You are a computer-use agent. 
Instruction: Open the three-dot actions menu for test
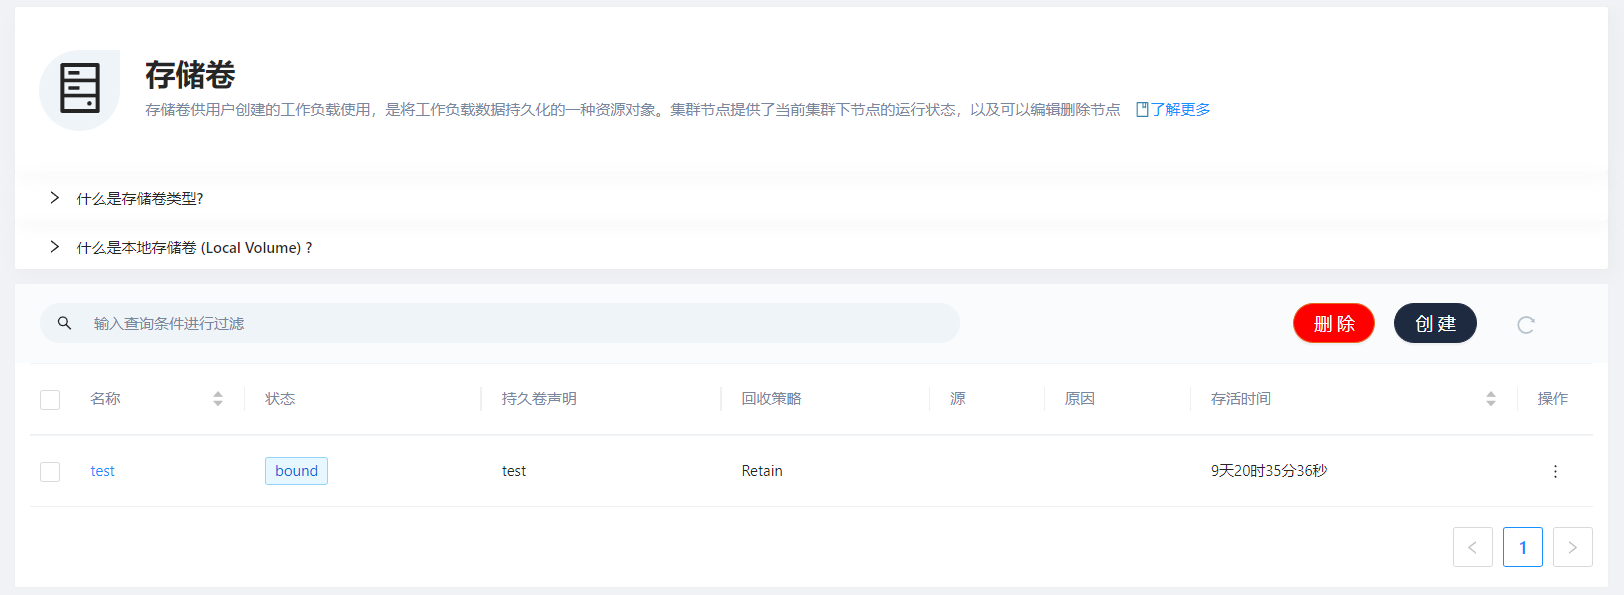[x=1555, y=471]
